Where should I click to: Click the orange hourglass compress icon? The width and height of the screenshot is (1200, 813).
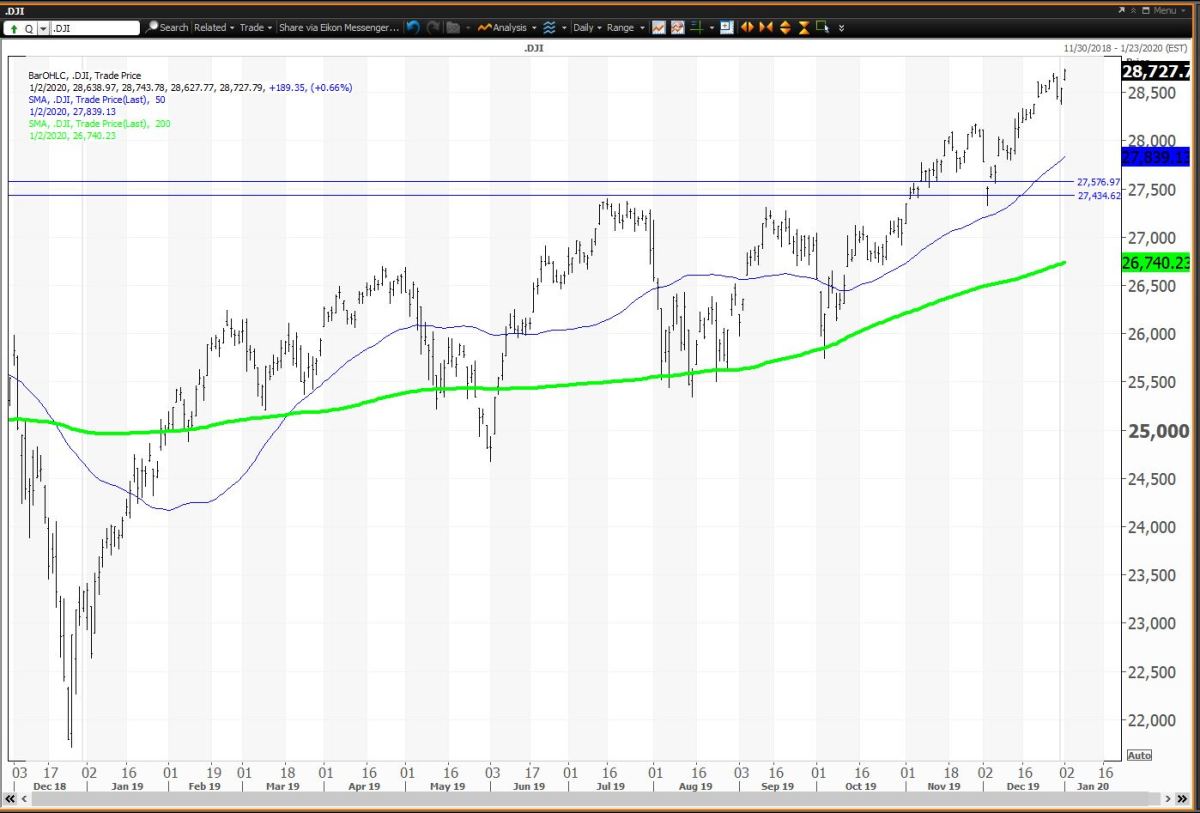[x=804, y=27]
